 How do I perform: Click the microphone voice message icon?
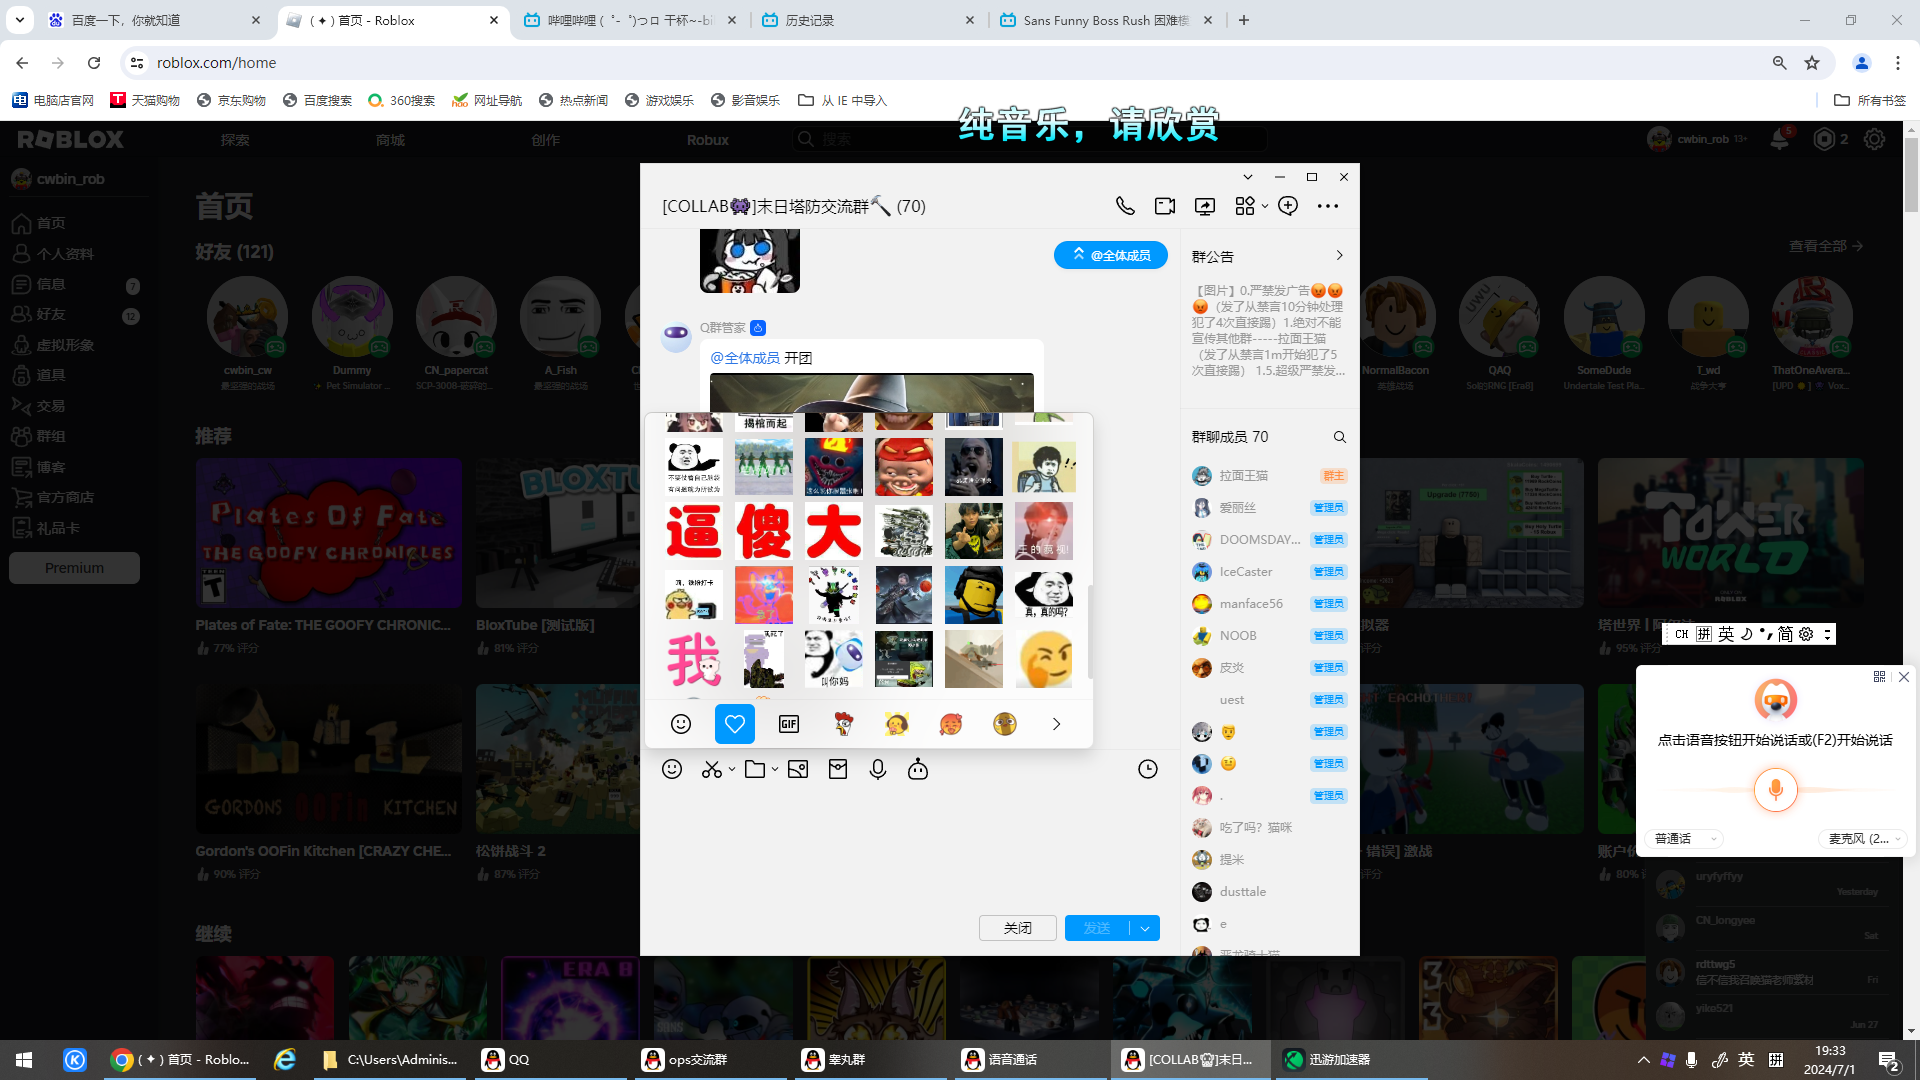pos(878,769)
